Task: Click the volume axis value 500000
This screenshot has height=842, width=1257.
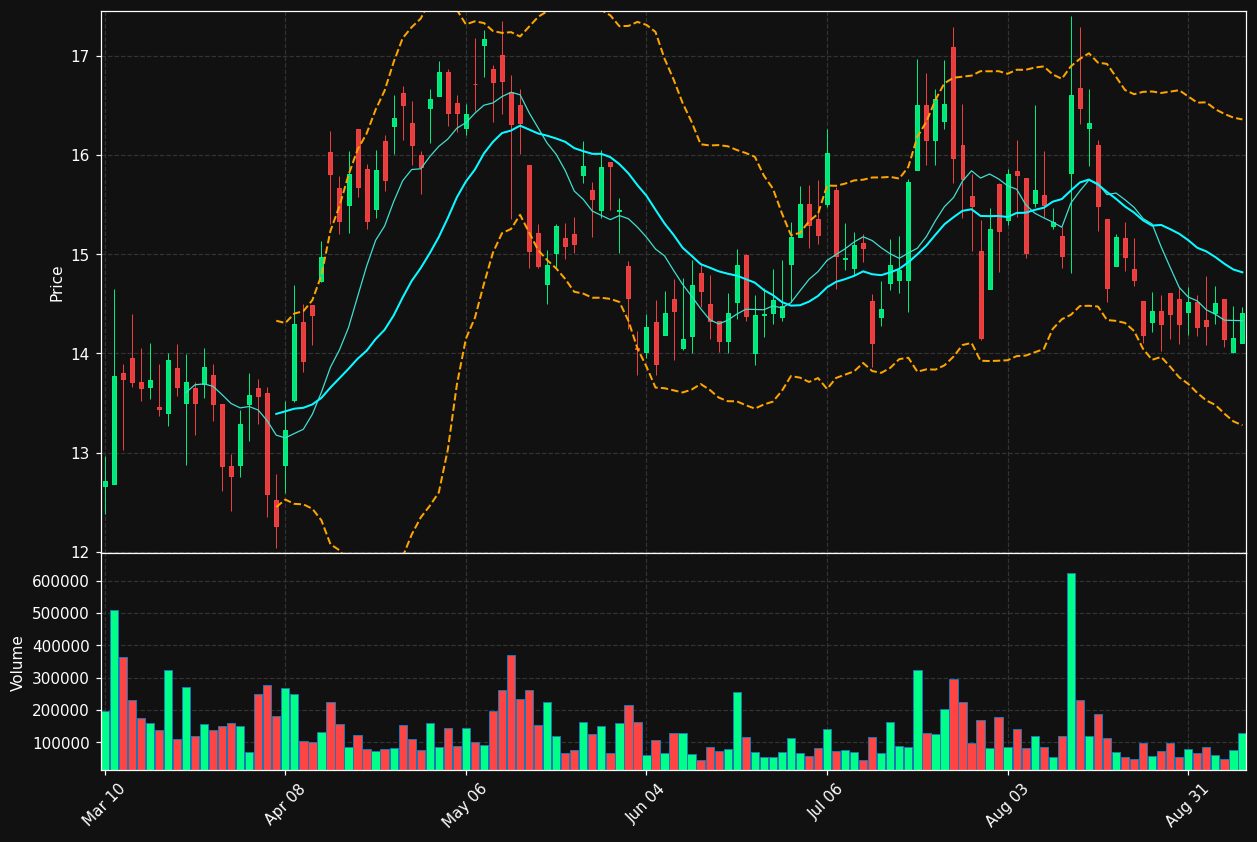Action: 61,614
